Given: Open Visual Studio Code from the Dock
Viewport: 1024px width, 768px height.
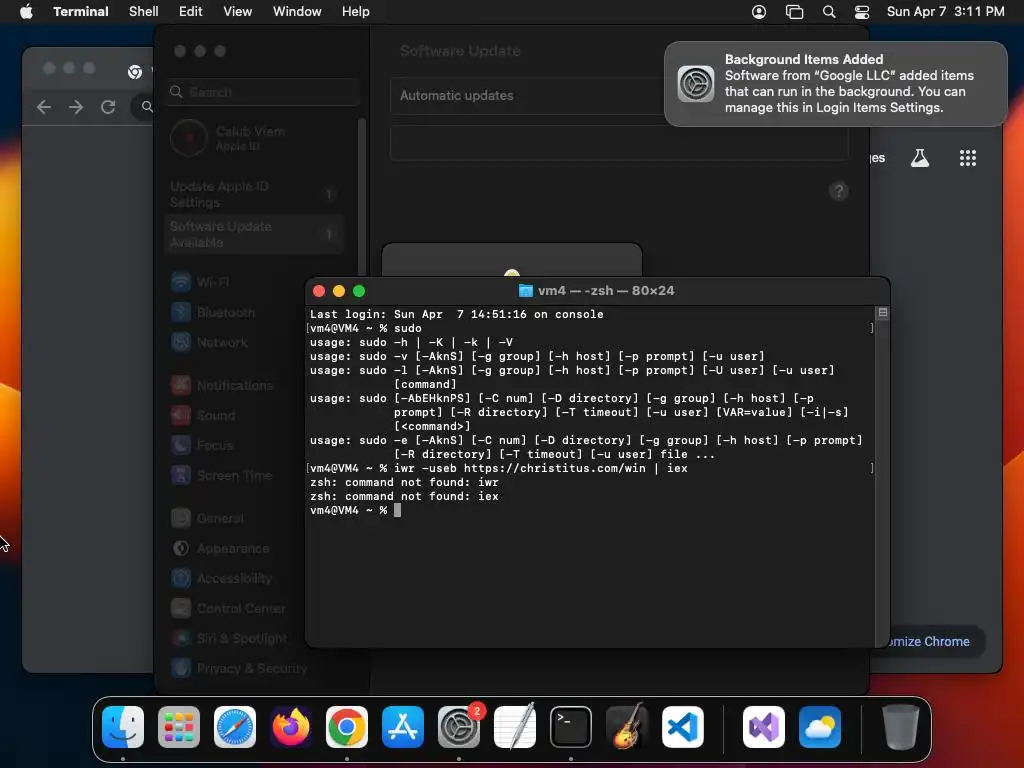Looking at the screenshot, I should pos(682,727).
